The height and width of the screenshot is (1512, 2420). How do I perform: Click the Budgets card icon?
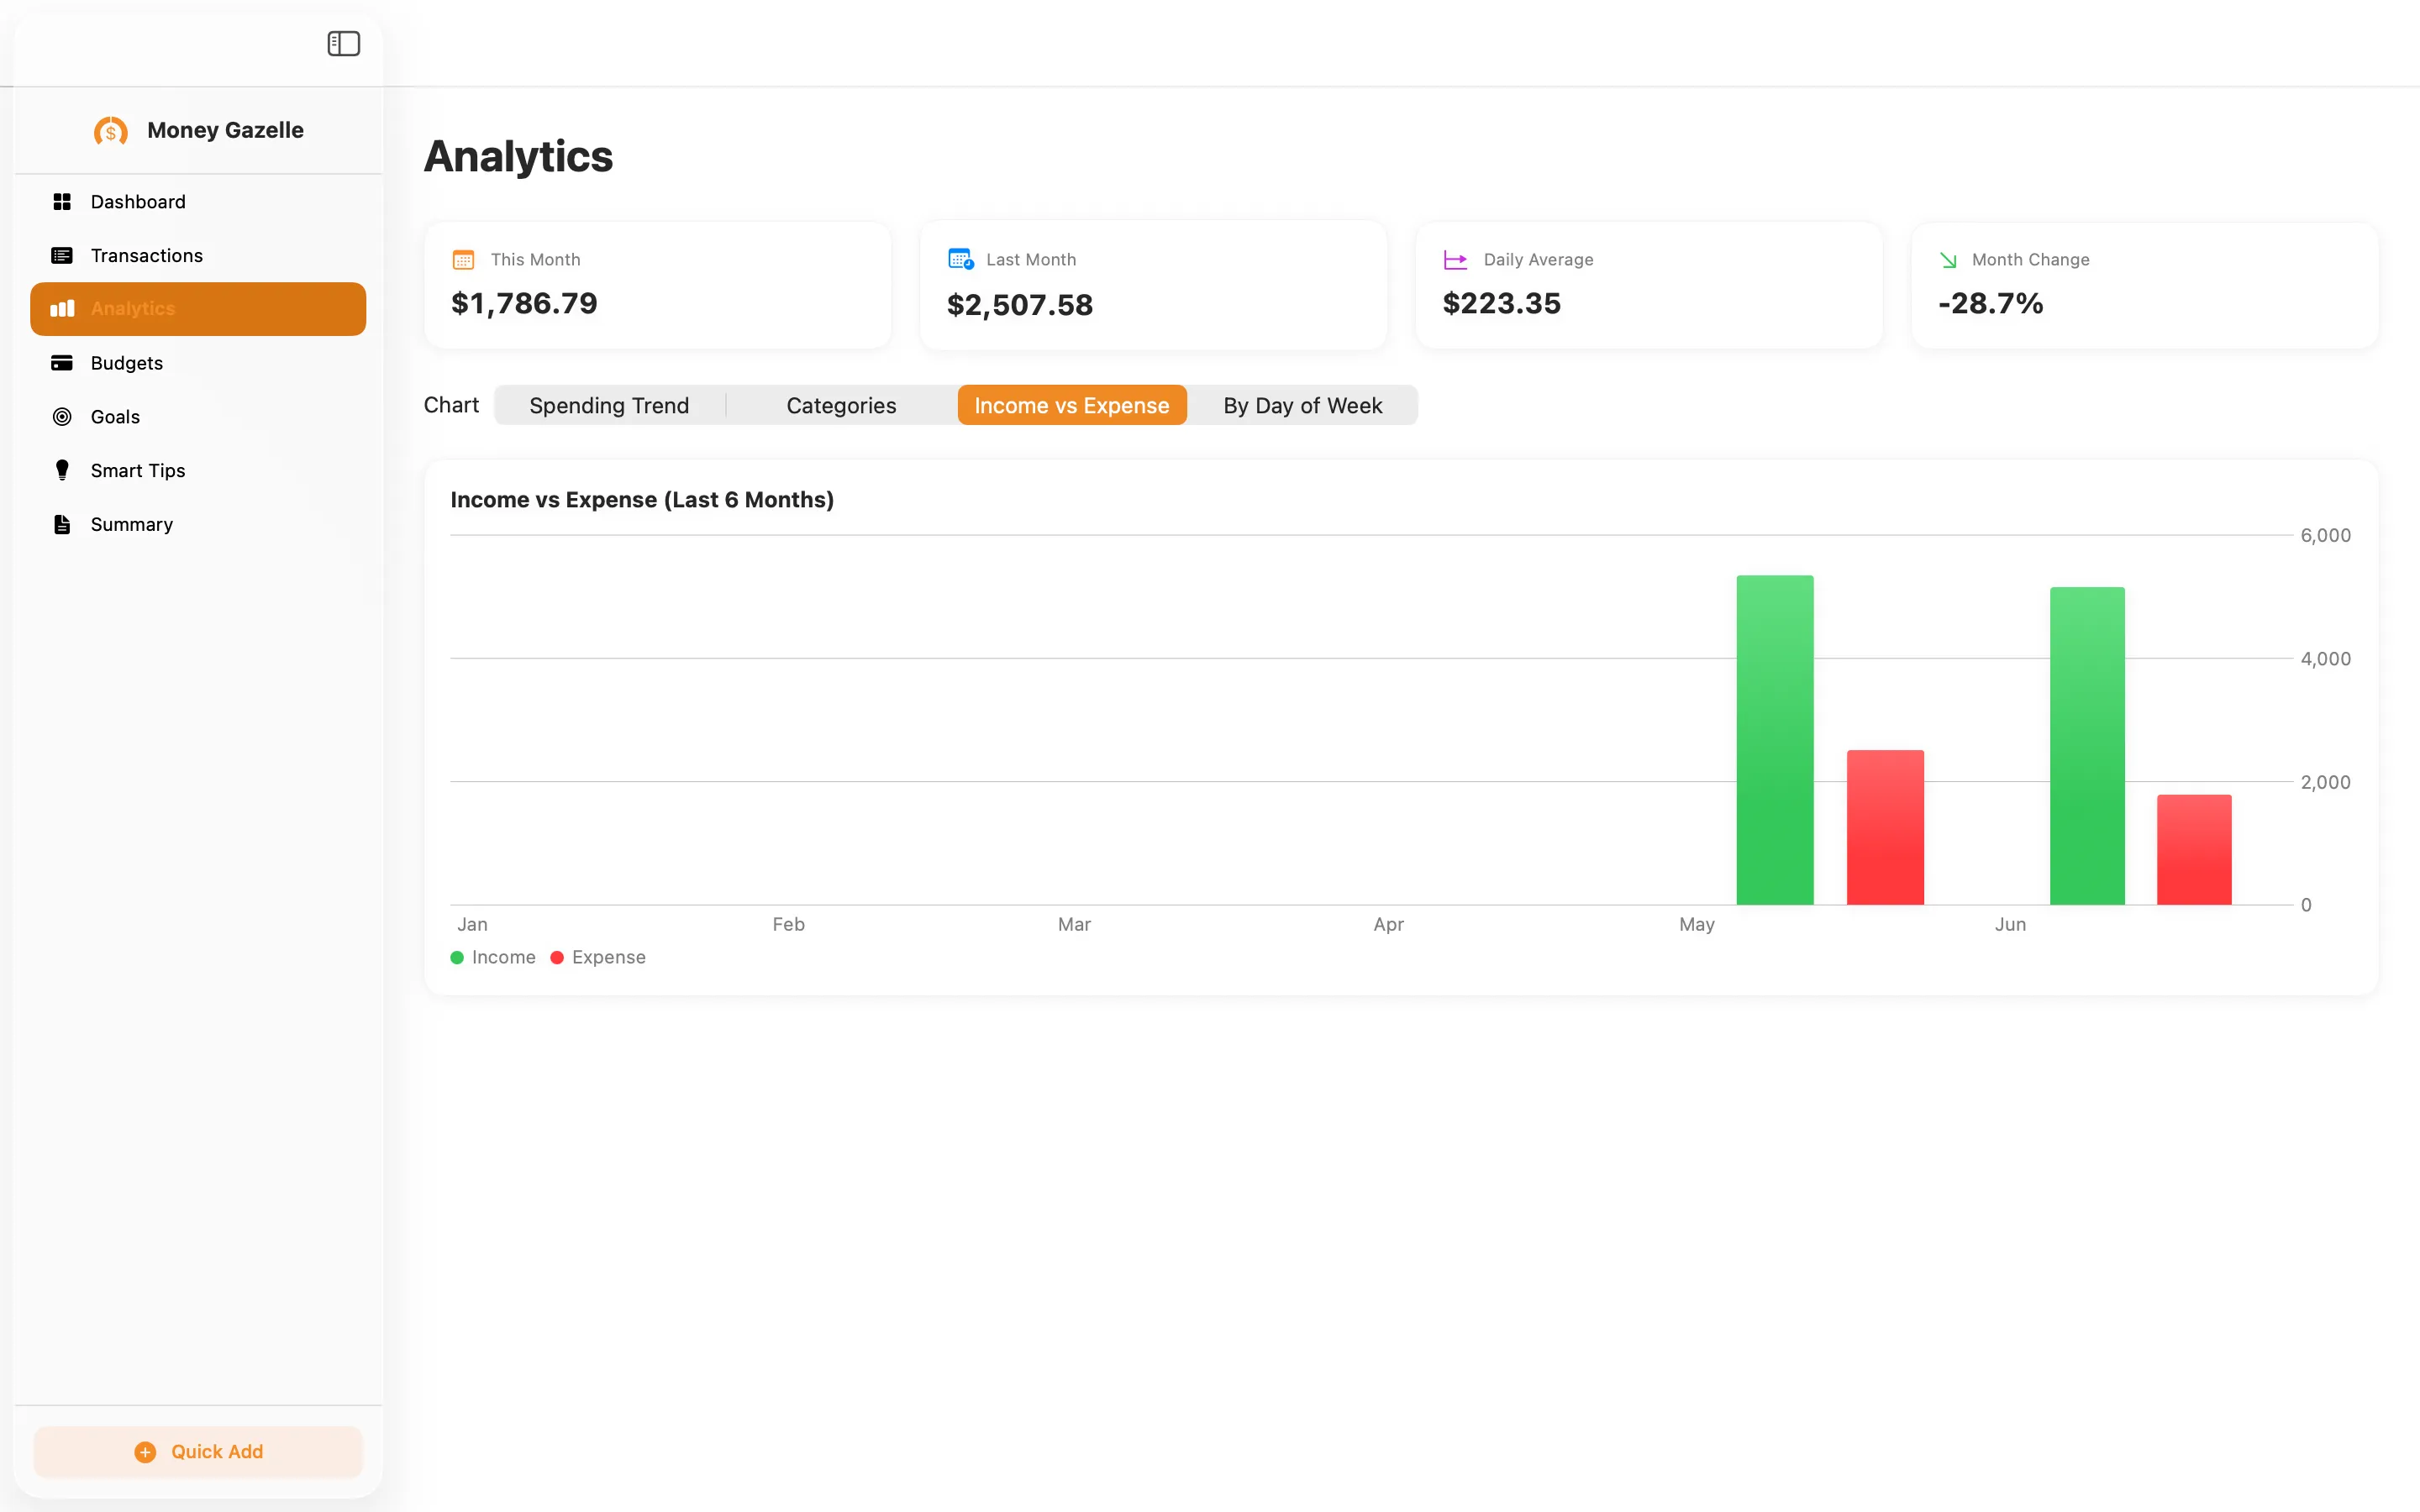62,363
